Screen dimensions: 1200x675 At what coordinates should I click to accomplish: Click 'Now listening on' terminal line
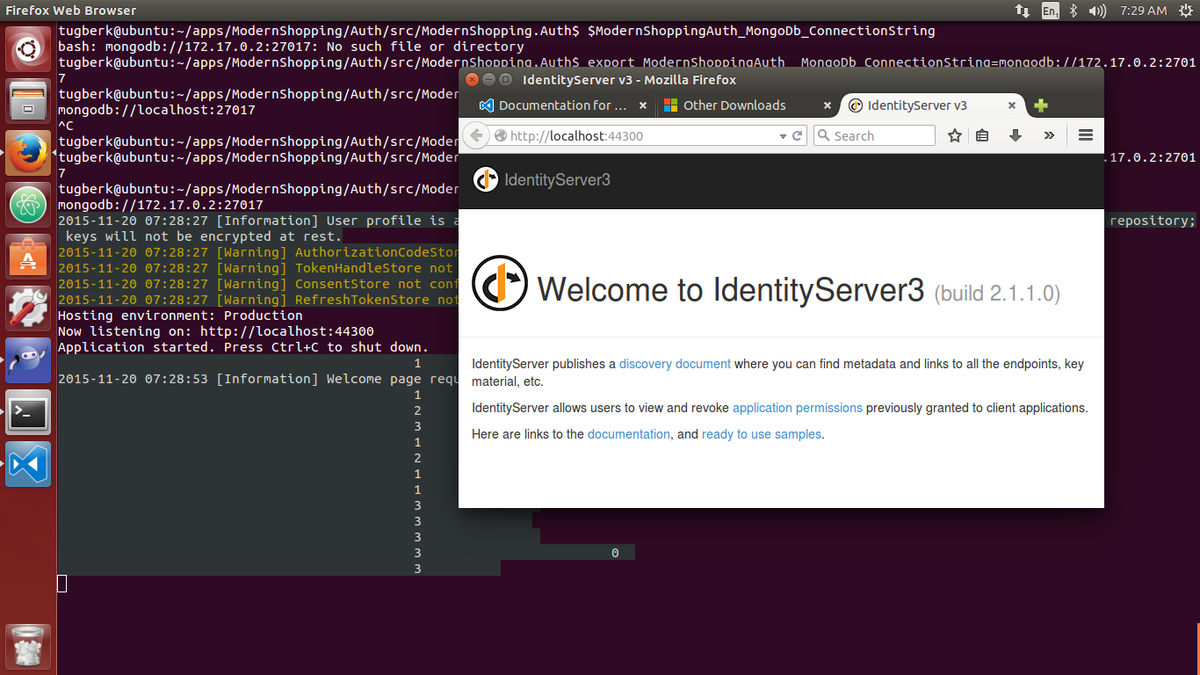coord(216,331)
